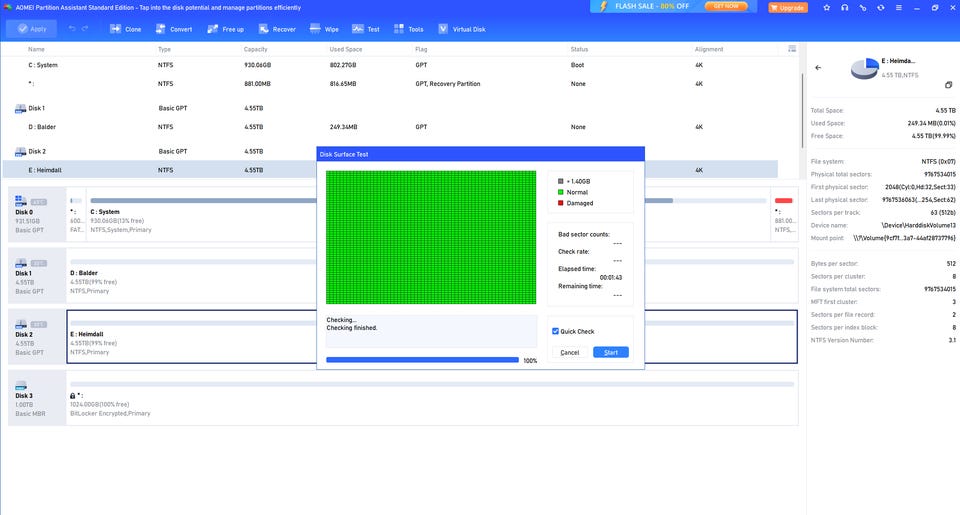Screen dimensions: 960x515
Task: Uncheck the Quick Check checkbox
Action: click(x=556, y=332)
